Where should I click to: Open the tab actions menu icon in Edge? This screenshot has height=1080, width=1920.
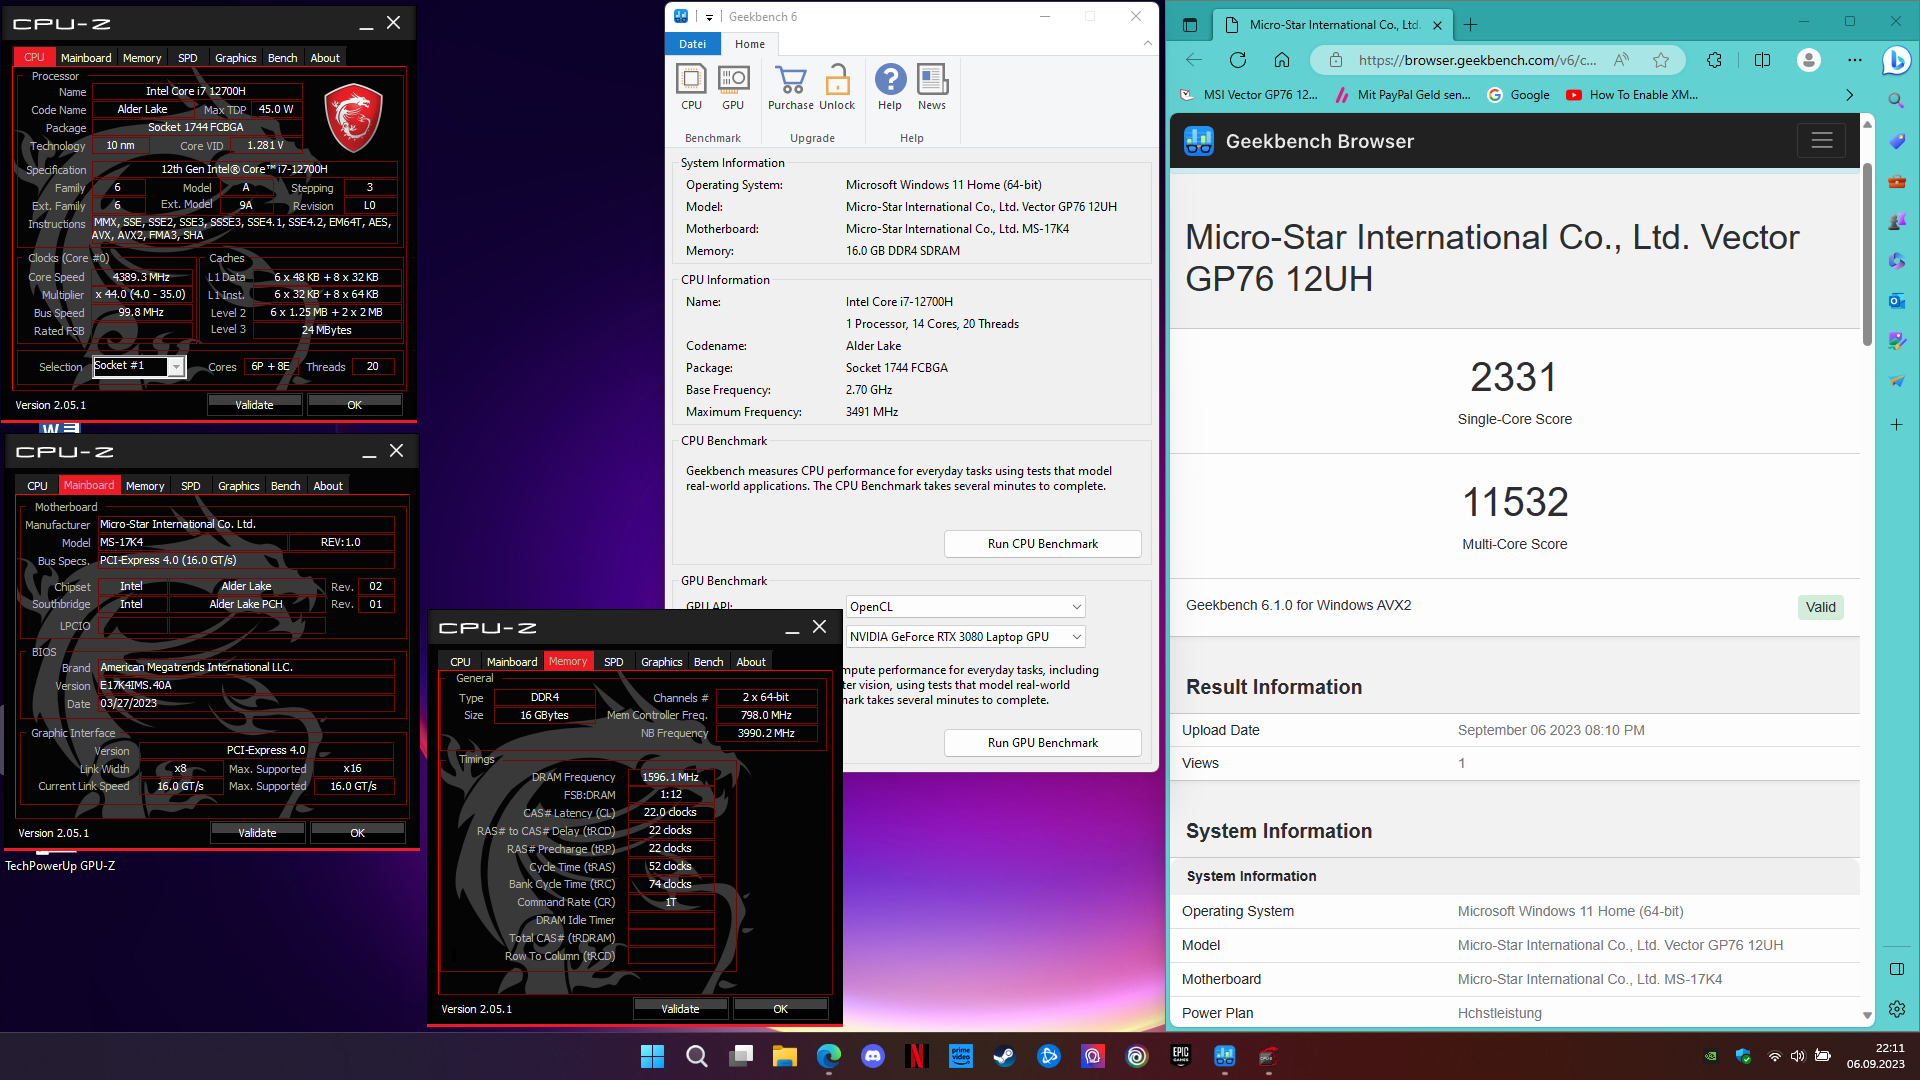(x=1189, y=25)
